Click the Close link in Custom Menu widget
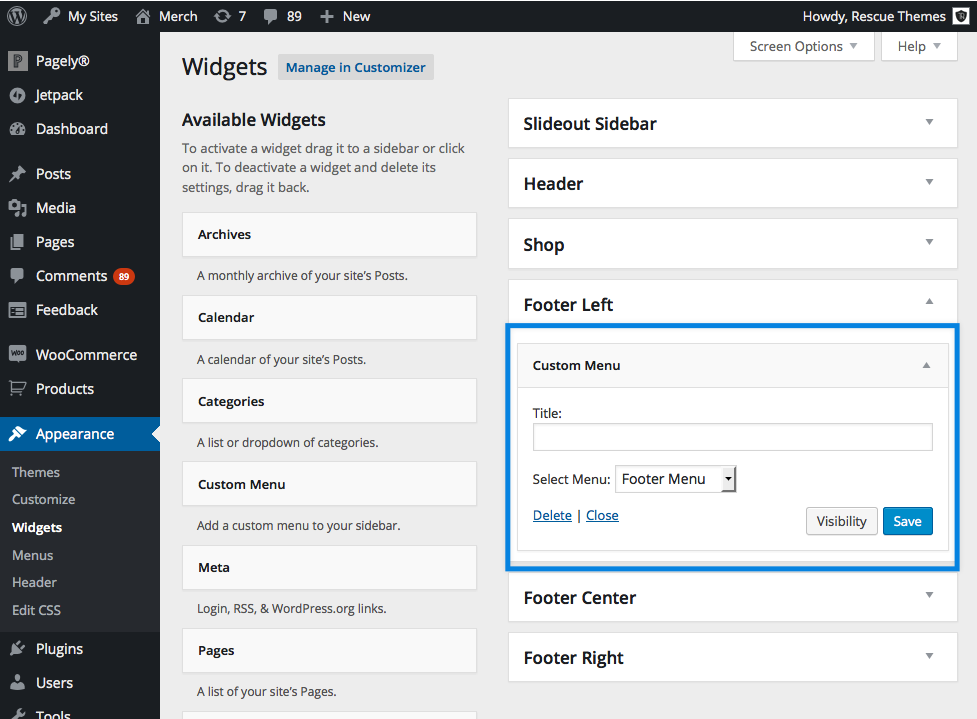Image resolution: width=977 pixels, height=719 pixels. (x=602, y=515)
